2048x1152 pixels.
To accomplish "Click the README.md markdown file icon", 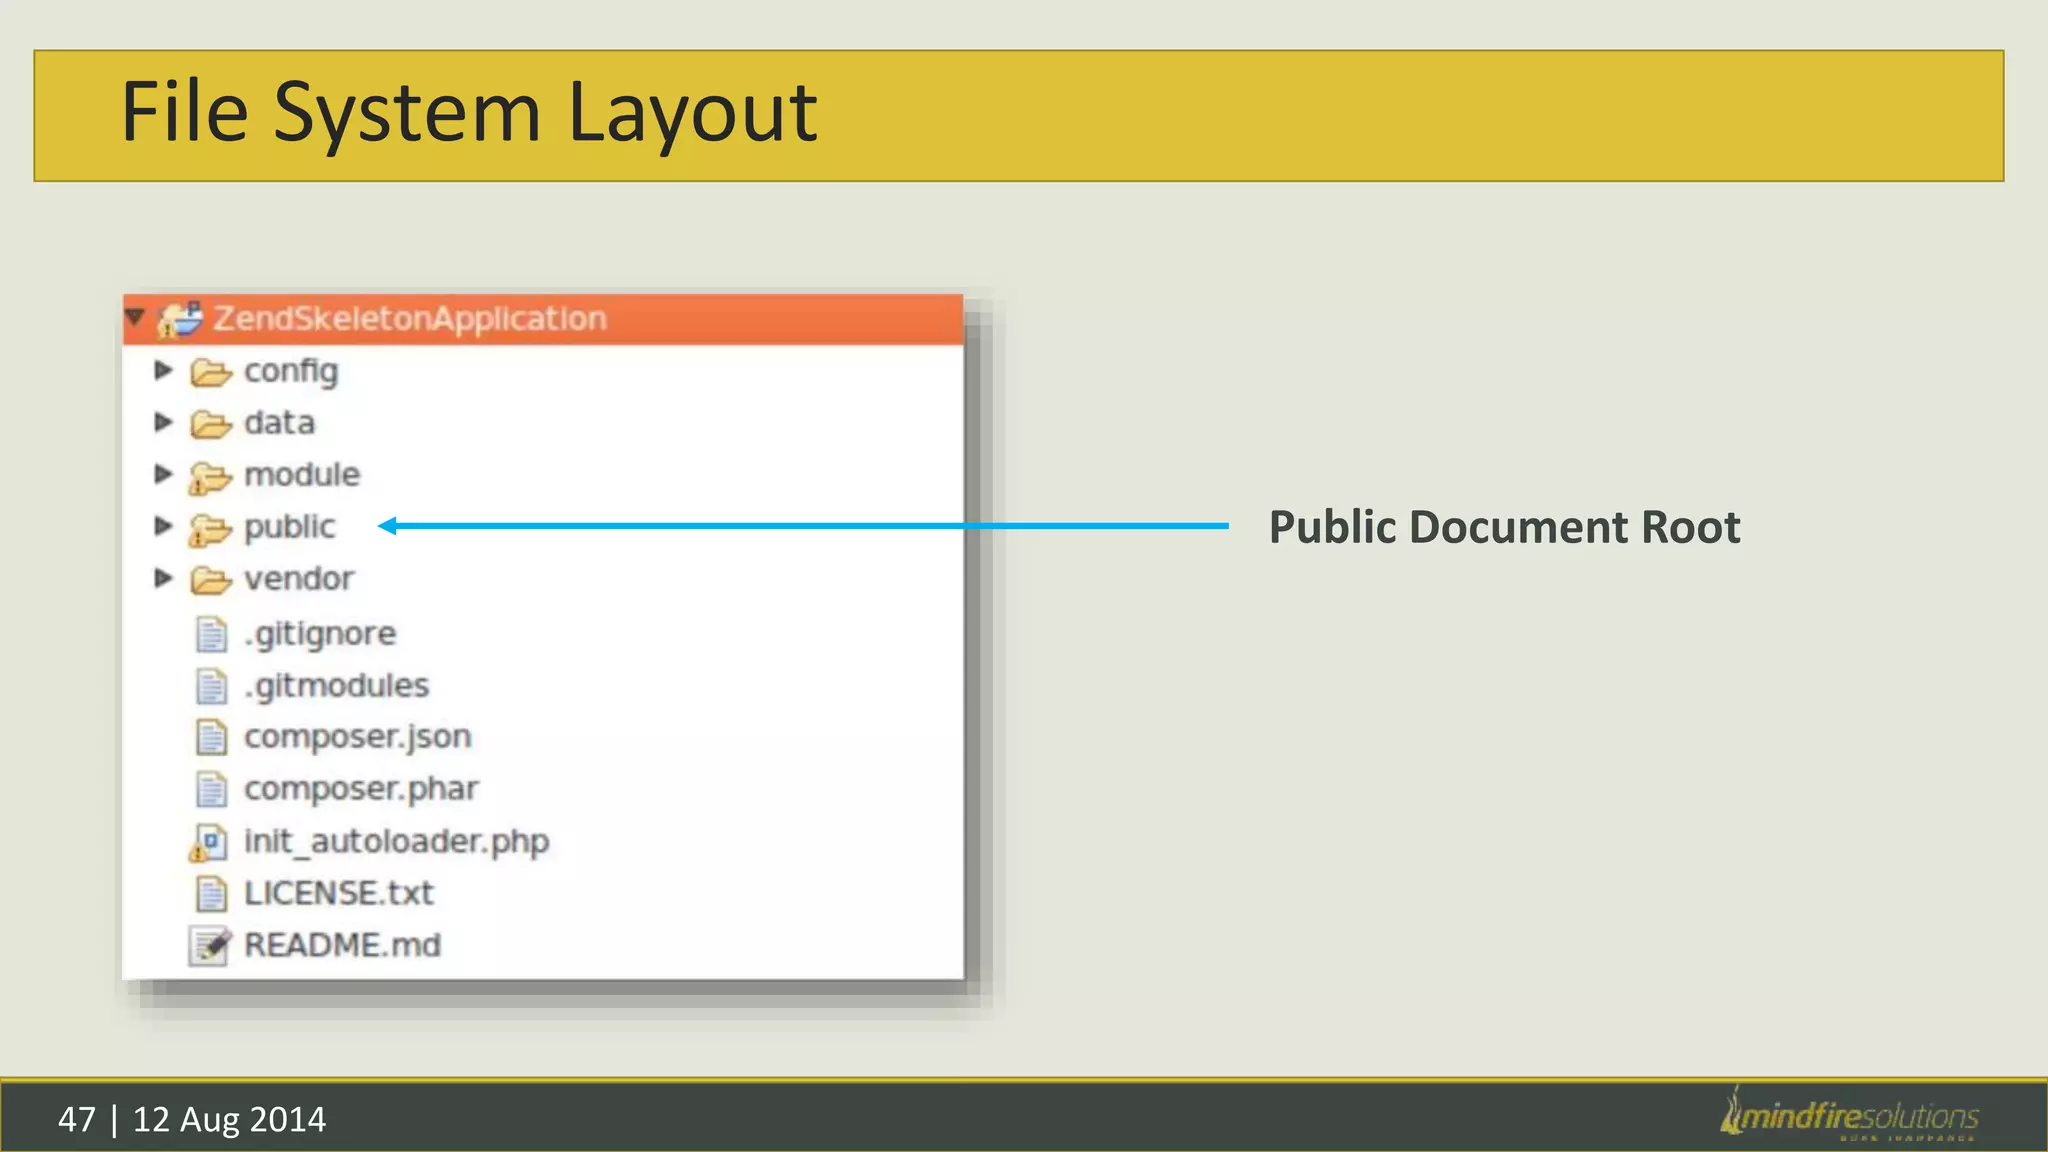I will [x=210, y=946].
